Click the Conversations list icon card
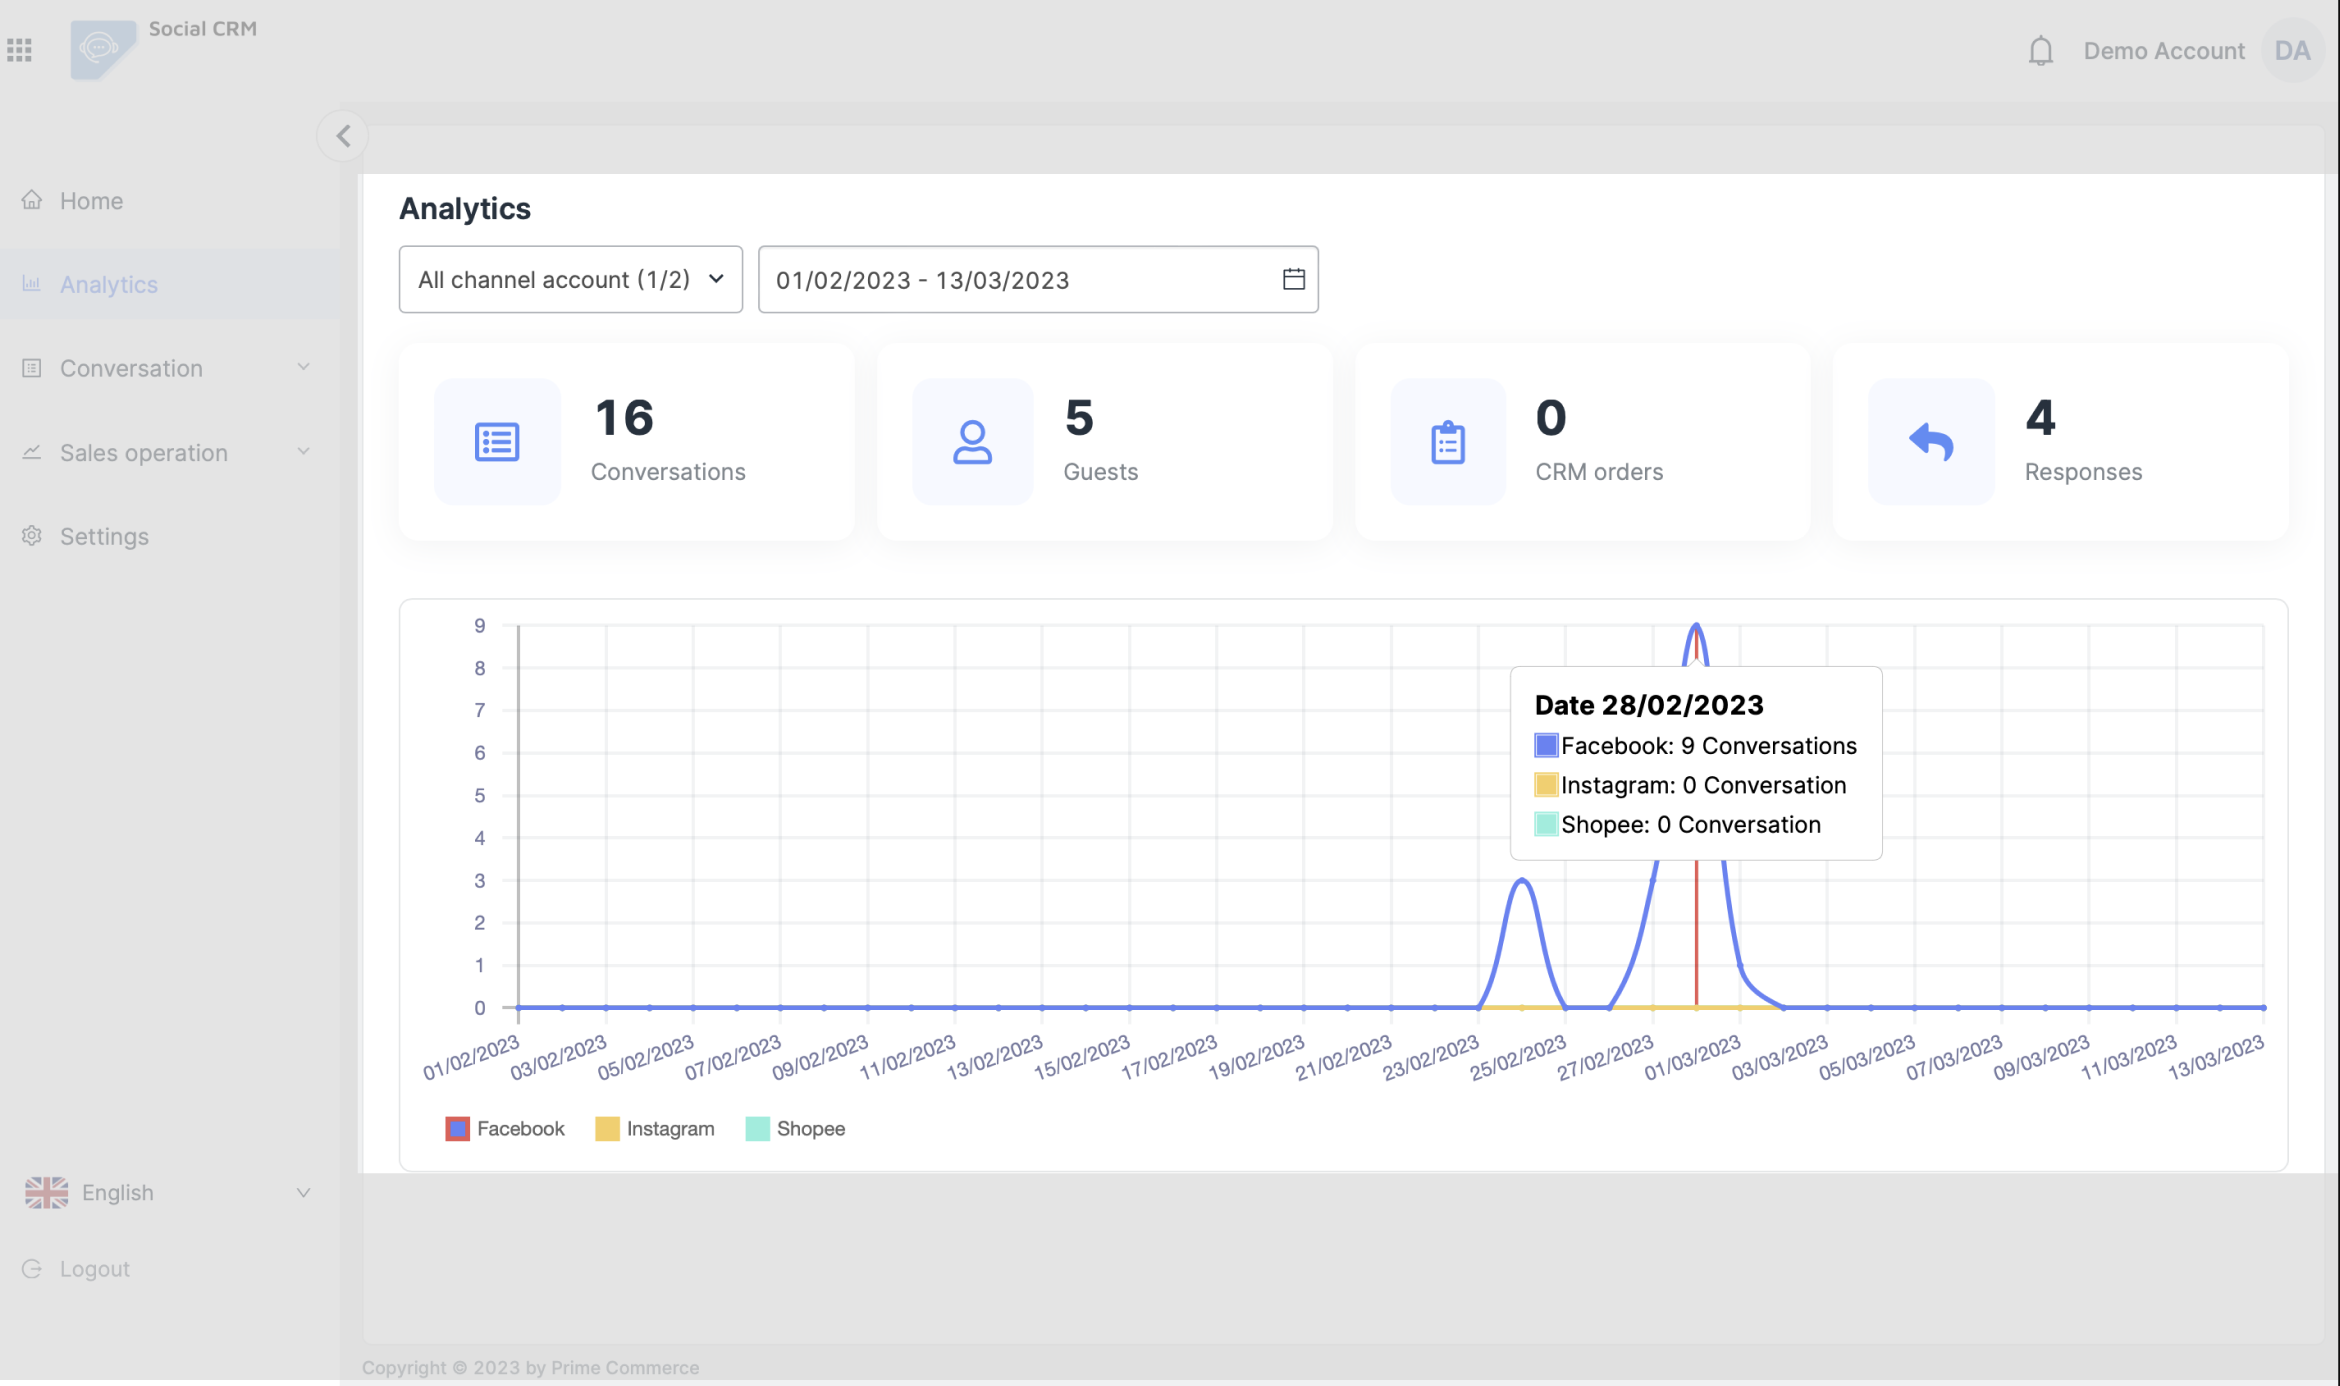Screen dimensions: 2340x1386 pyautogui.click(x=497, y=442)
